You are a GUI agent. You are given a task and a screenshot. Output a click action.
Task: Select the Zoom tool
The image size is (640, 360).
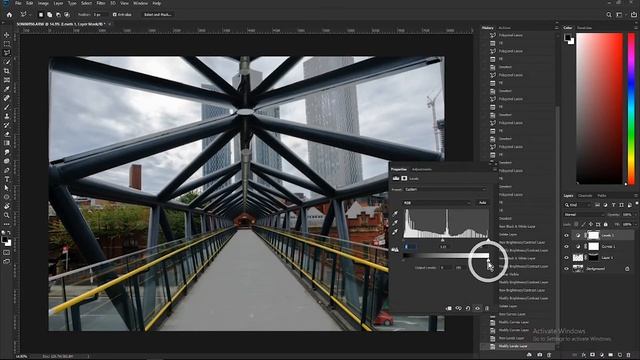tap(7, 215)
